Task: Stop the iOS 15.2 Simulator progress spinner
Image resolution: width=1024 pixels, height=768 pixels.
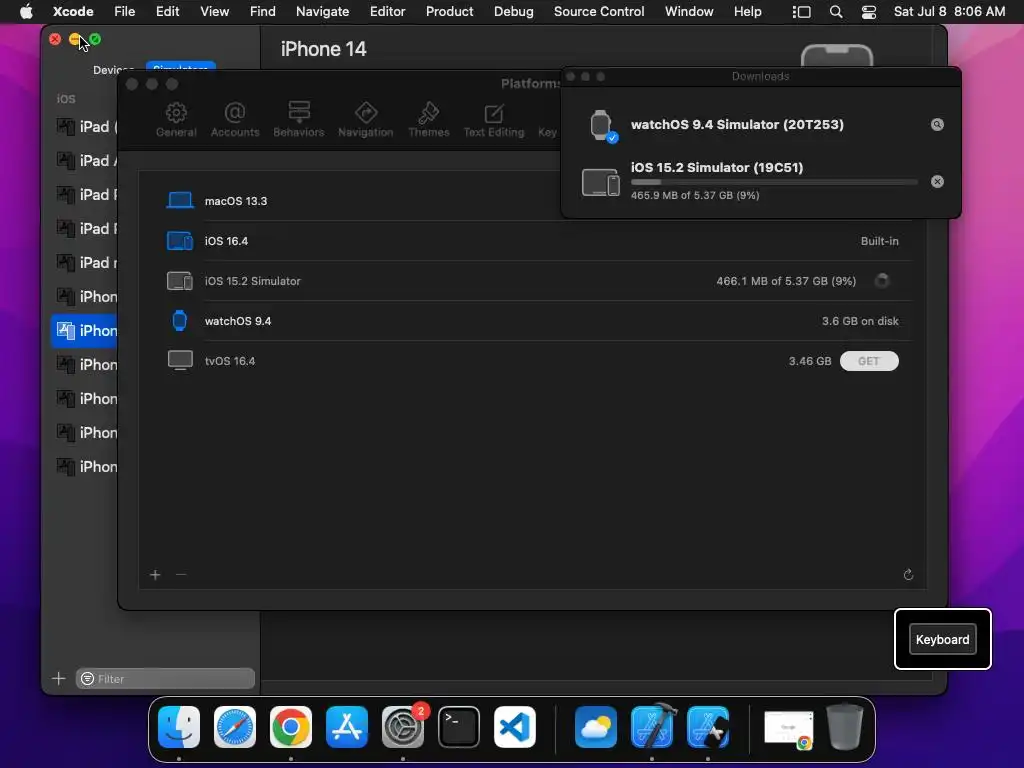Action: click(882, 281)
